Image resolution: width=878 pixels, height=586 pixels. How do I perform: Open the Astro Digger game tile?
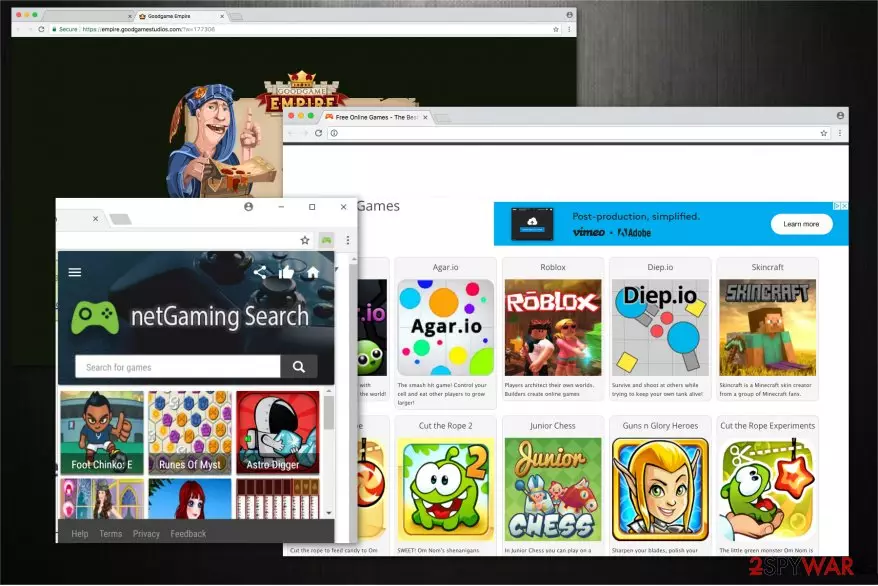pyautogui.click(x=277, y=432)
